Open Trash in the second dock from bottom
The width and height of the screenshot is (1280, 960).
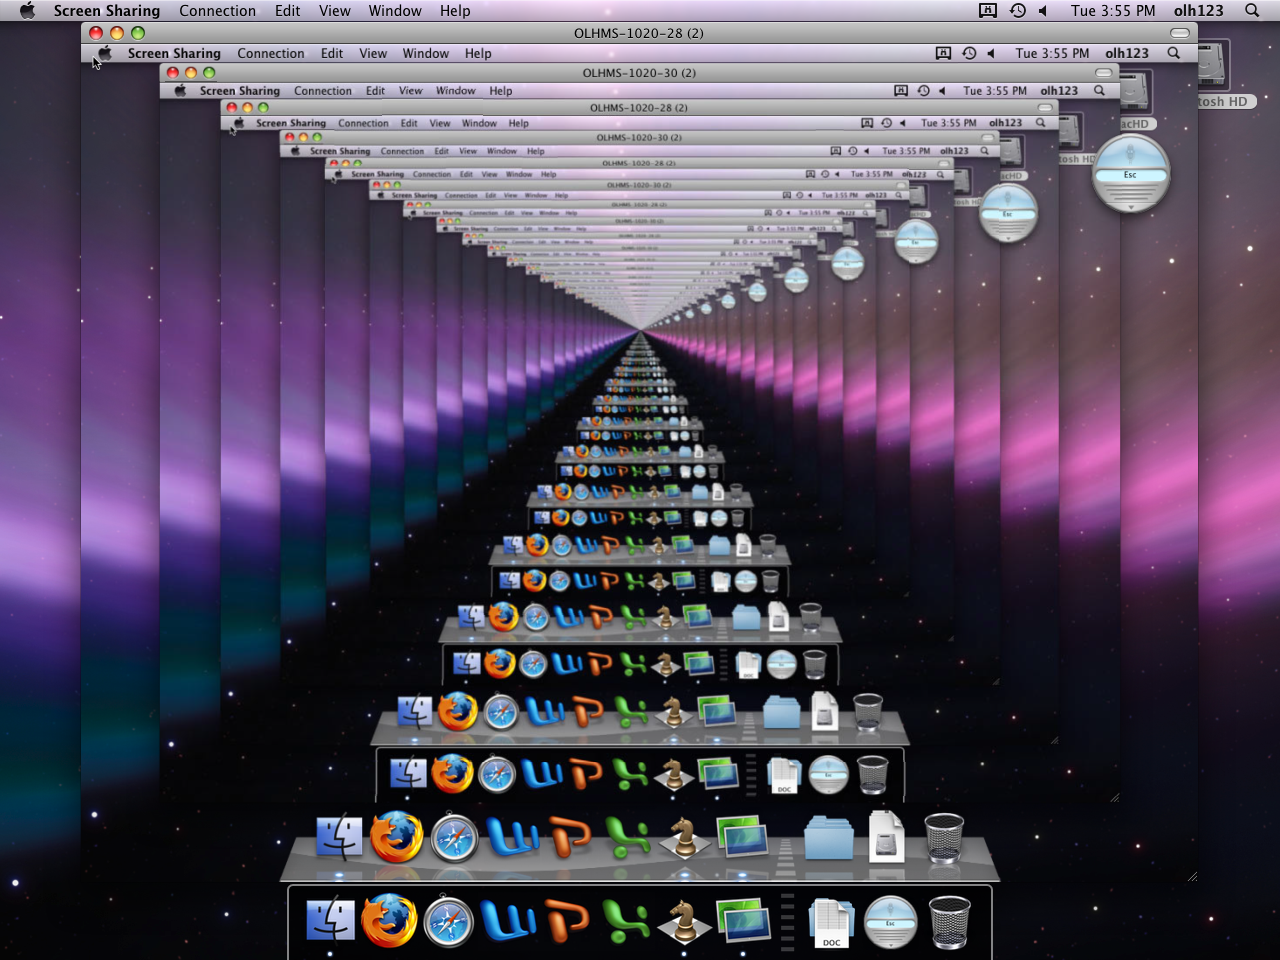tap(943, 838)
